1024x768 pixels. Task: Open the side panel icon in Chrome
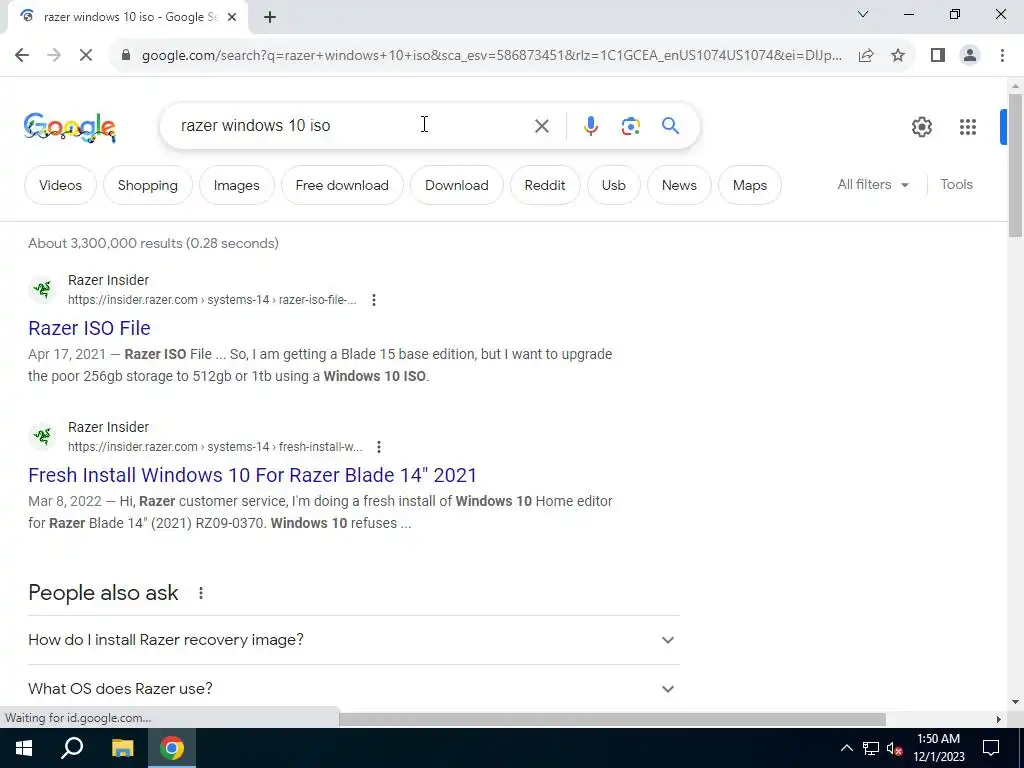click(x=938, y=56)
